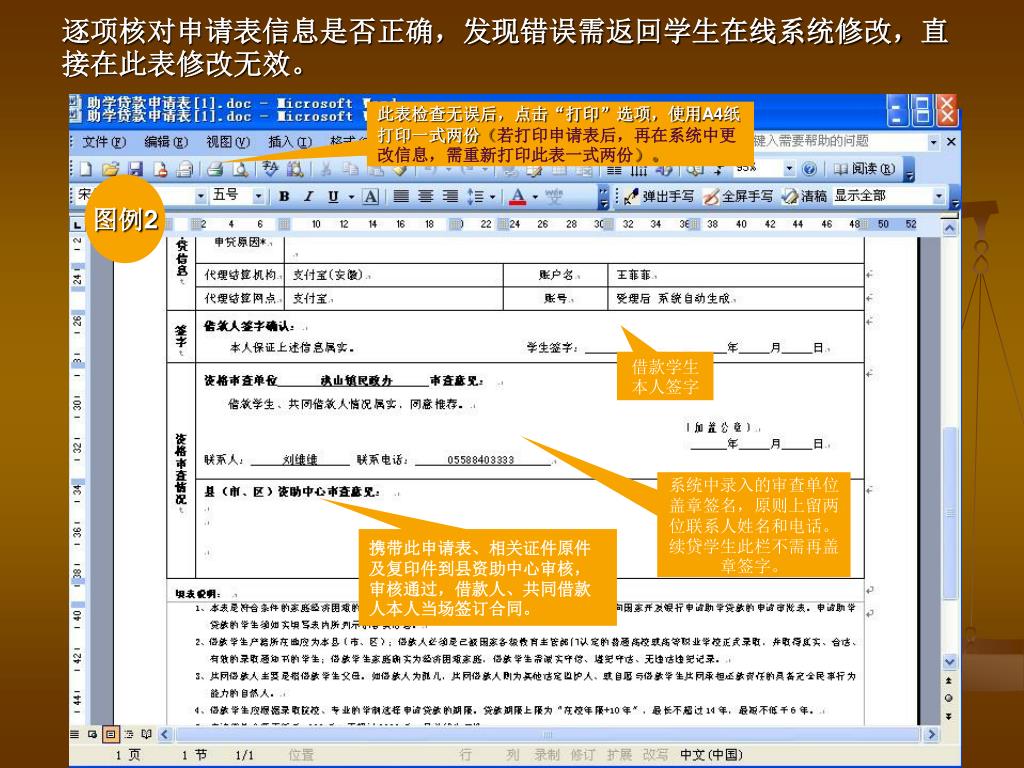Switch to Outline view icon
This screenshot has width=1024, height=768.
coord(129,735)
